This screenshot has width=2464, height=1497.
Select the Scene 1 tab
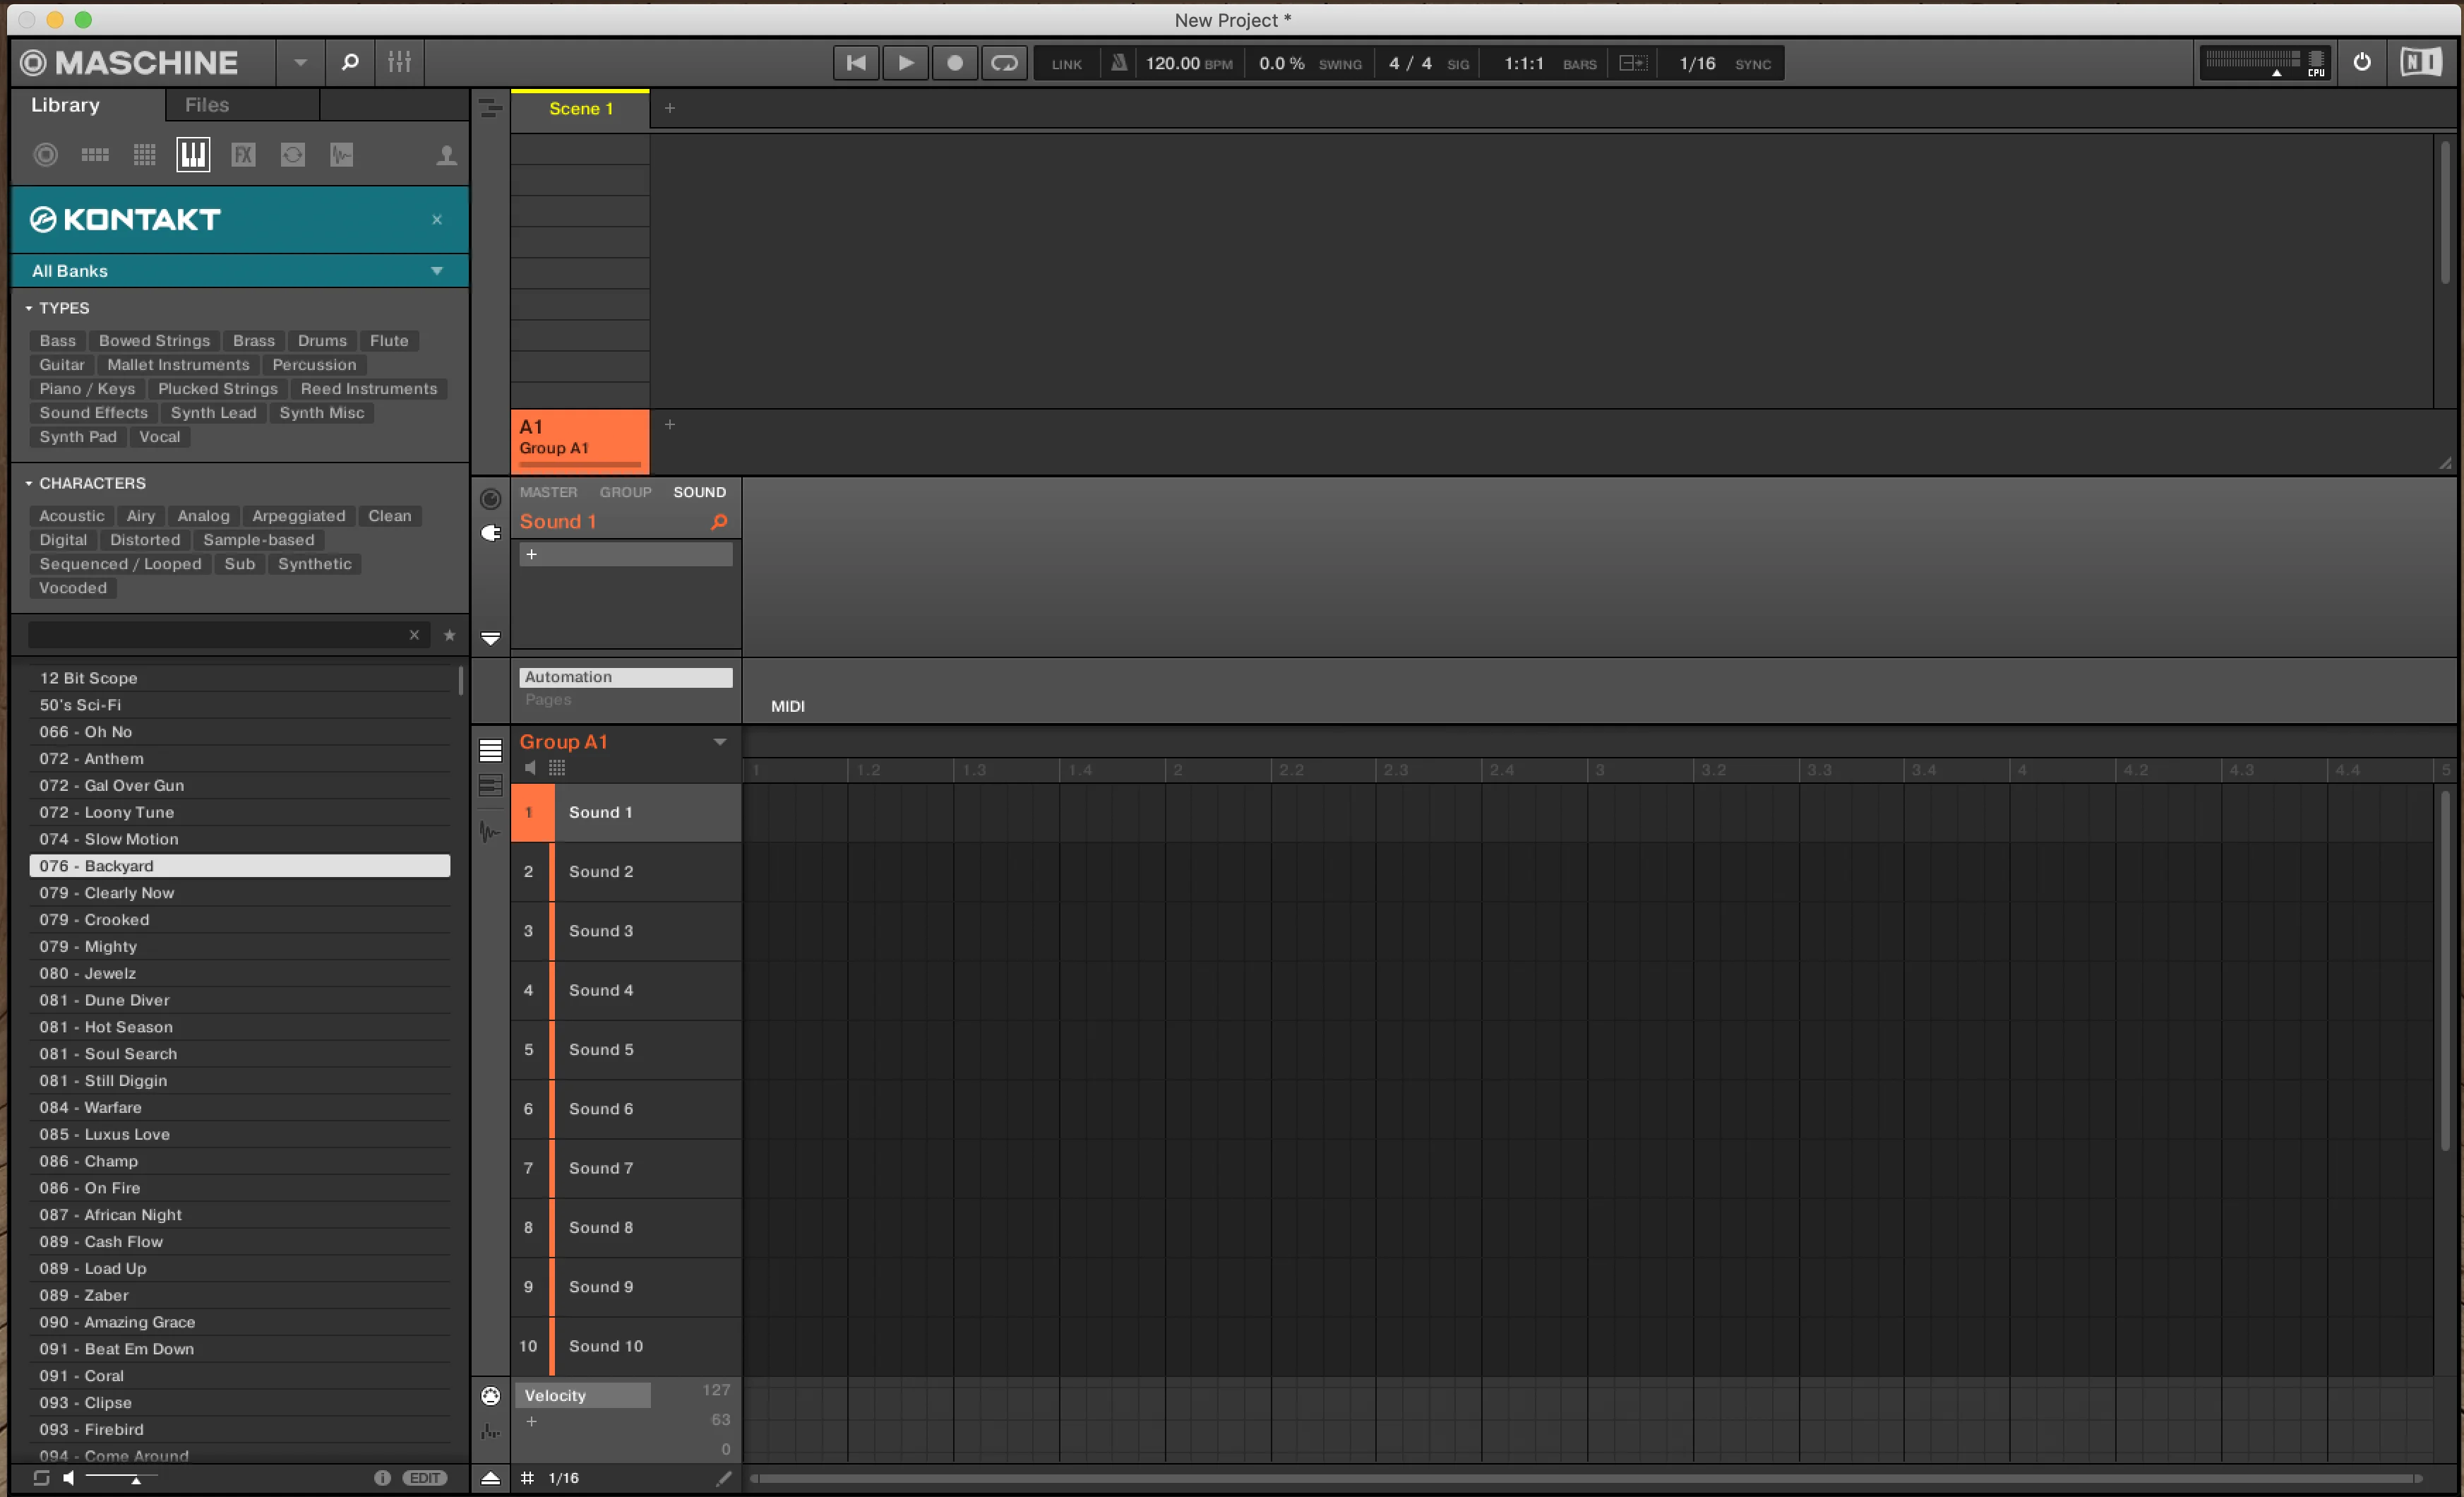[581, 108]
